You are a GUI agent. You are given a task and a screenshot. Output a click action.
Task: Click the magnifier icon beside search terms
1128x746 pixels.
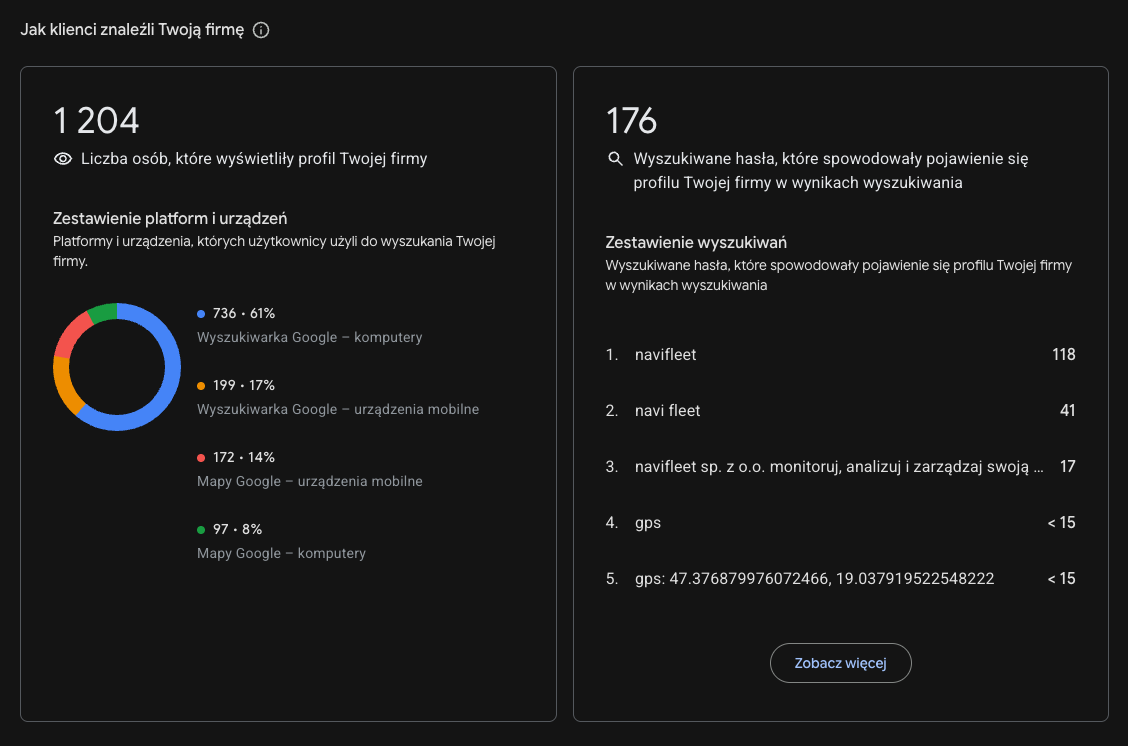[x=615, y=158]
